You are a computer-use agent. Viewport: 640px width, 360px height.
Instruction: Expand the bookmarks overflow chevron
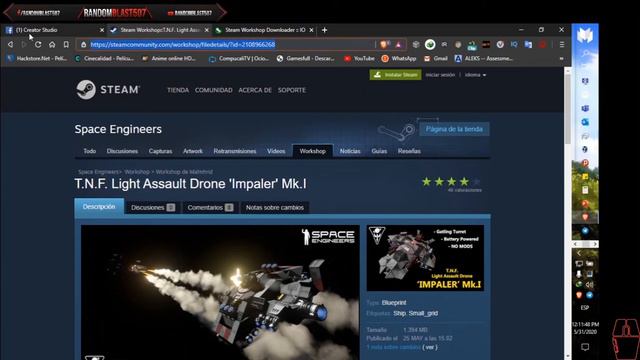click(562, 58)
